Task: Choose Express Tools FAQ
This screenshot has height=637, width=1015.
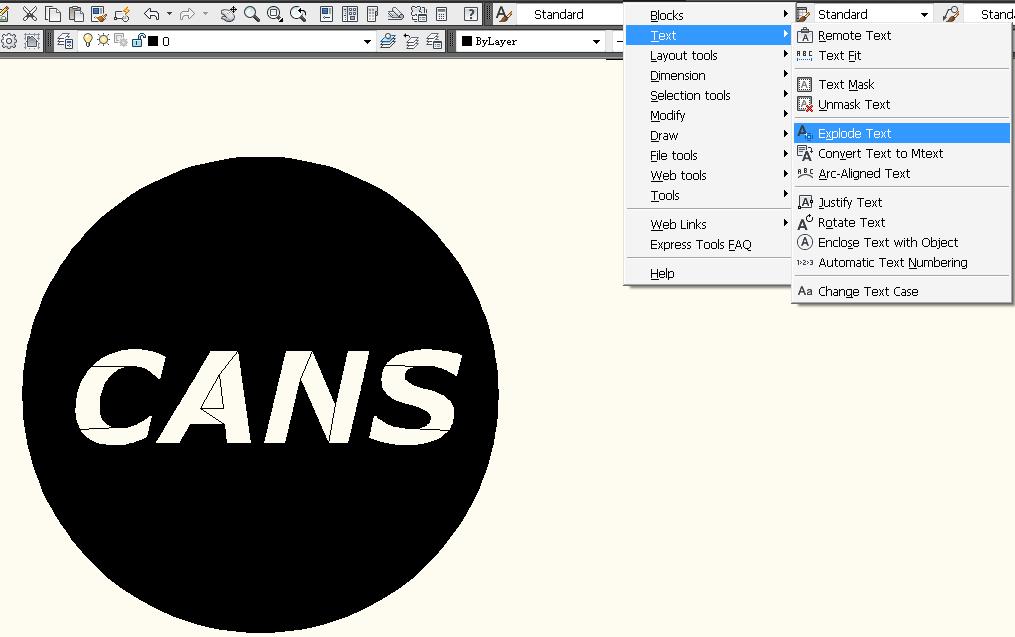Action: (x=708, y=245)
